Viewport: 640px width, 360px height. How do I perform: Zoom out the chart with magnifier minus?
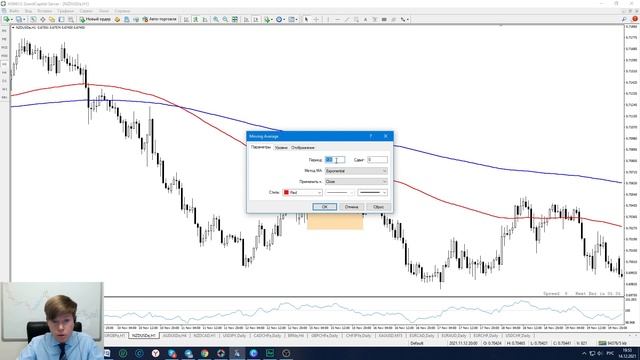click(x=225, y=19)
